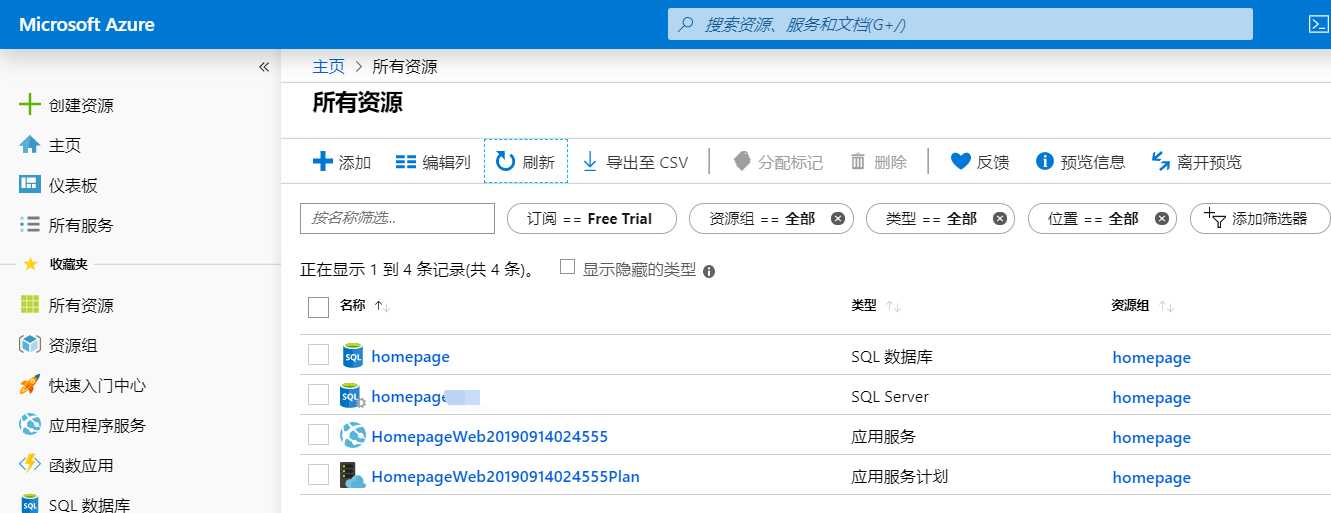Remove the 类型 filter with its X
The height and width of the screenshot is (513, 1331).
pyautogui.click(x=998, y=219)
